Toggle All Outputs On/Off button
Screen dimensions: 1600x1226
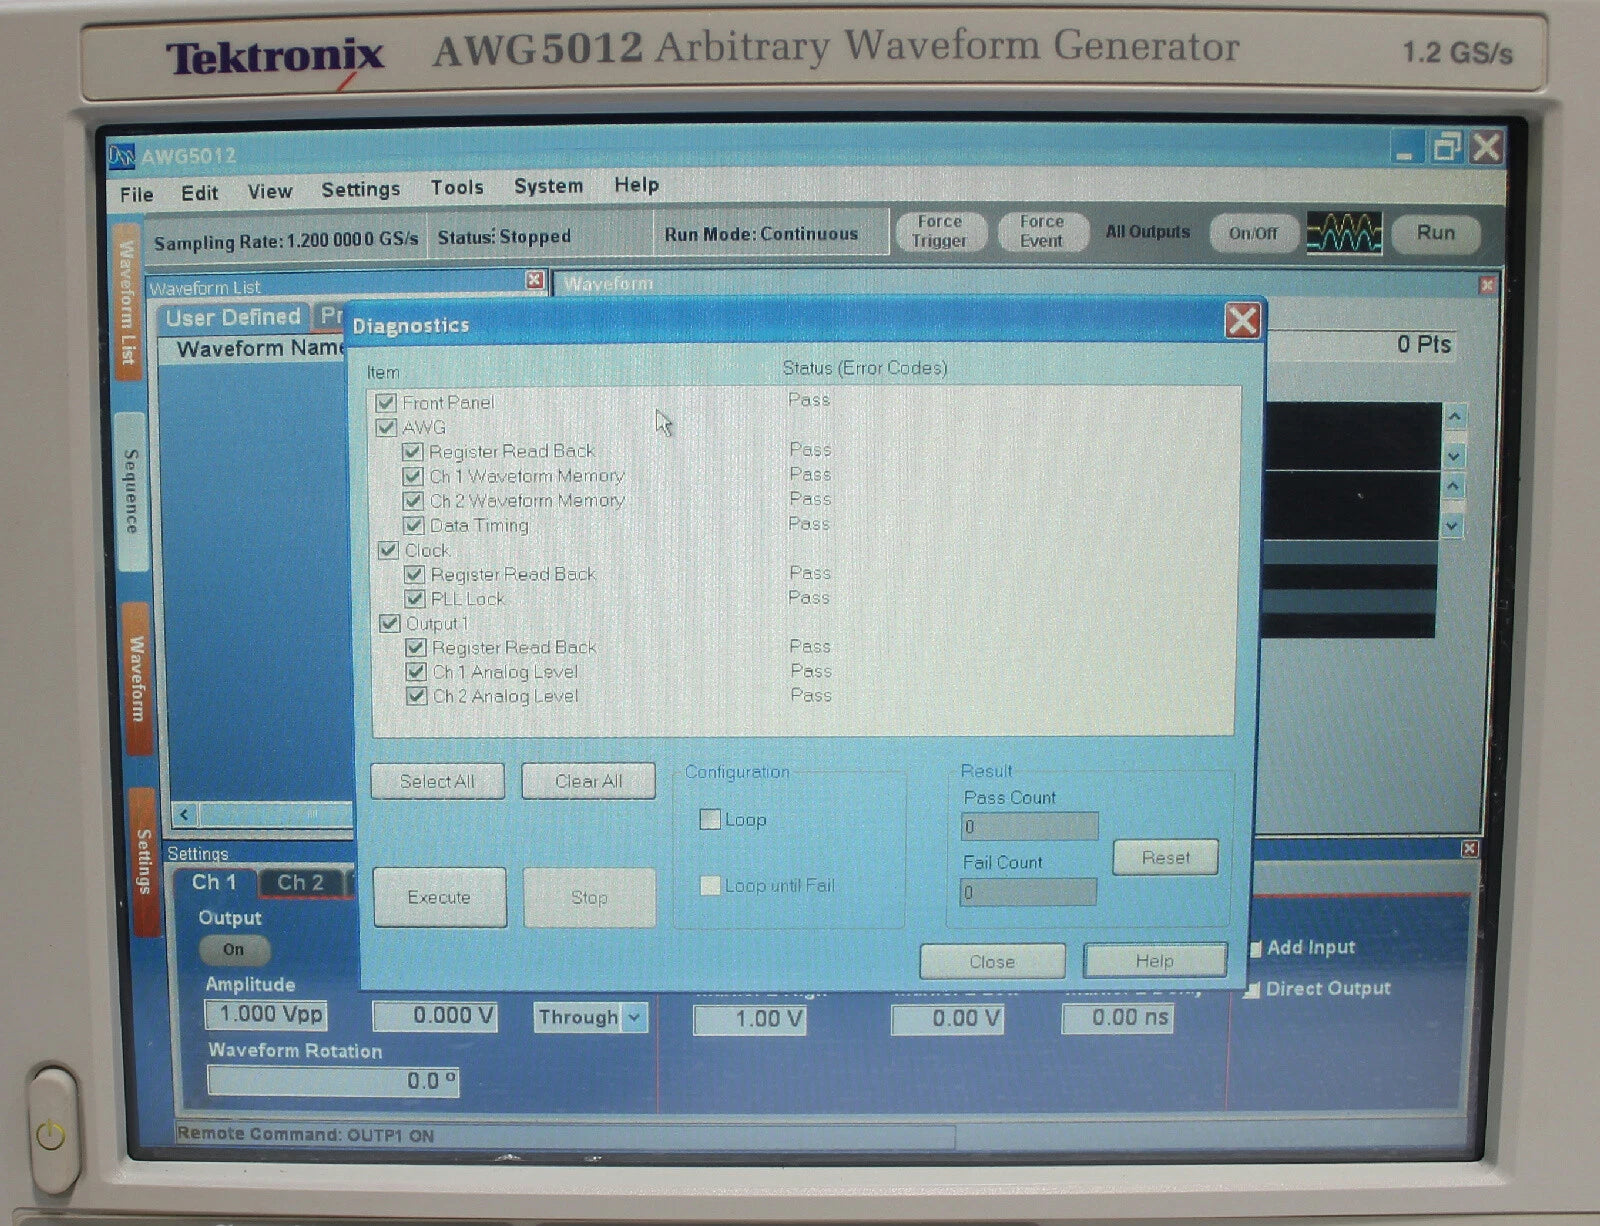(1252, 233)
